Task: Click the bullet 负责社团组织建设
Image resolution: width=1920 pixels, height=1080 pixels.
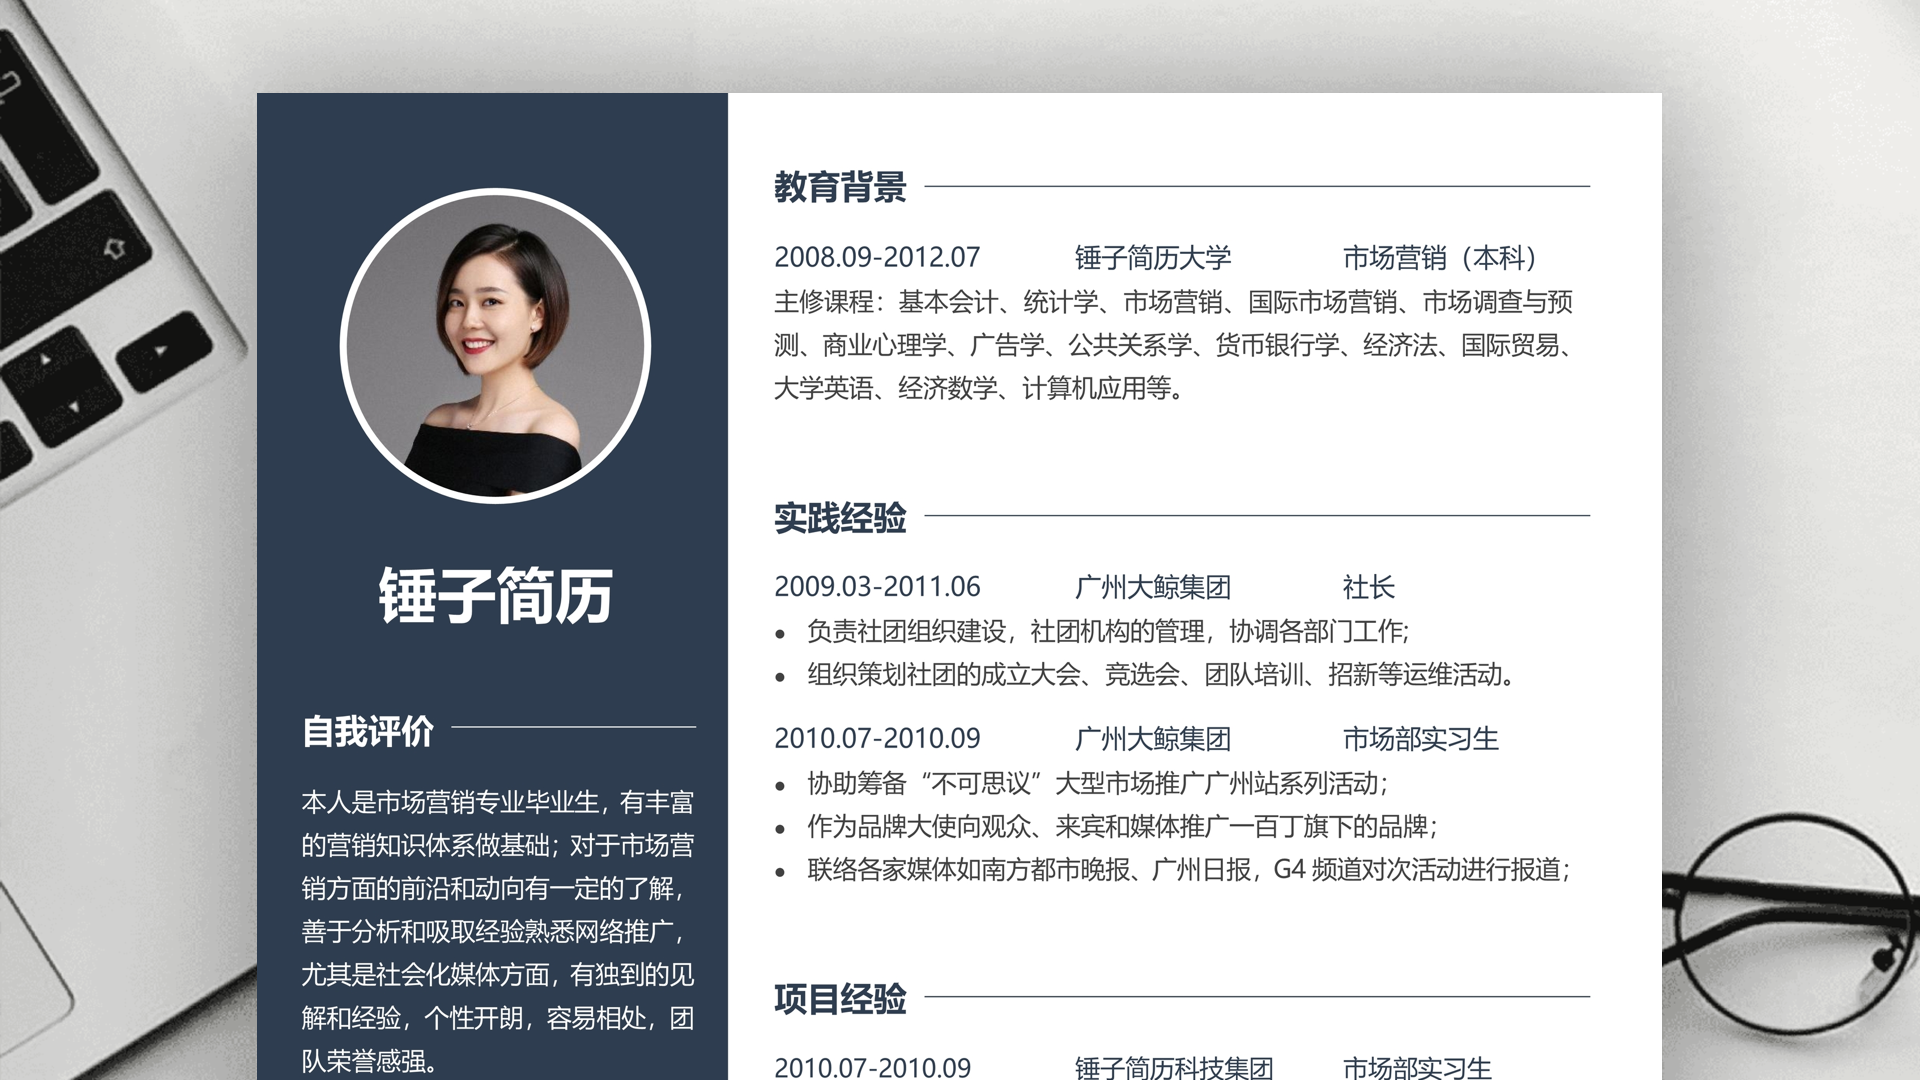Action: pos(1108,631)
